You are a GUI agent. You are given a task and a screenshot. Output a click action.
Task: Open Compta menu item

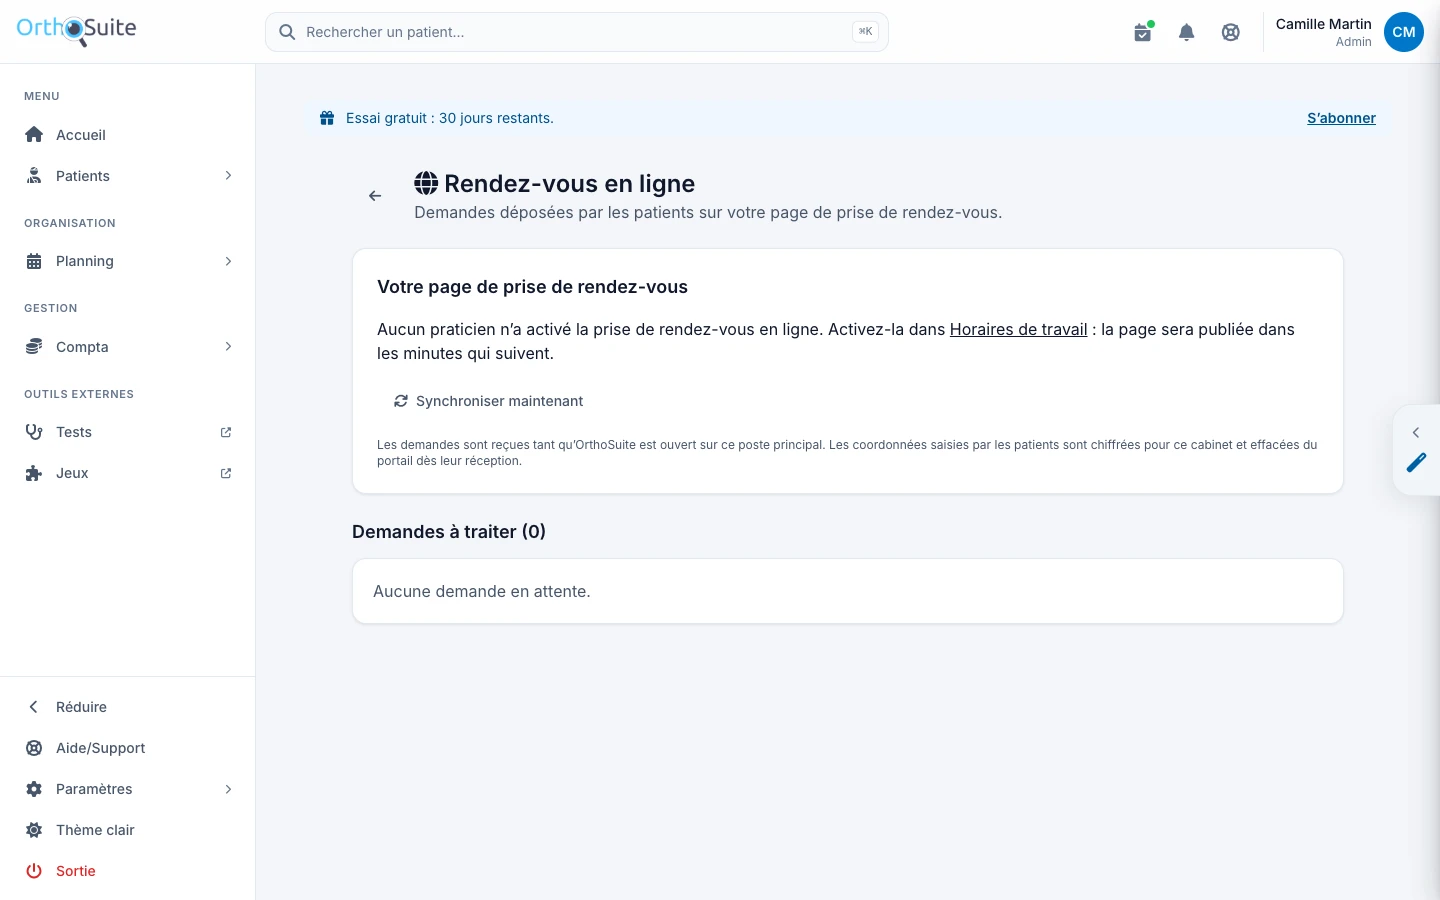128,347
